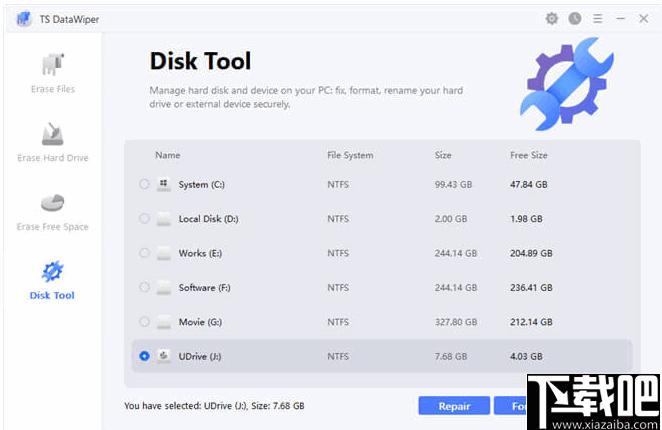Click the 47.84 GB free size value
Viewport: 662px width, 430px height.
tap(529, 185)
